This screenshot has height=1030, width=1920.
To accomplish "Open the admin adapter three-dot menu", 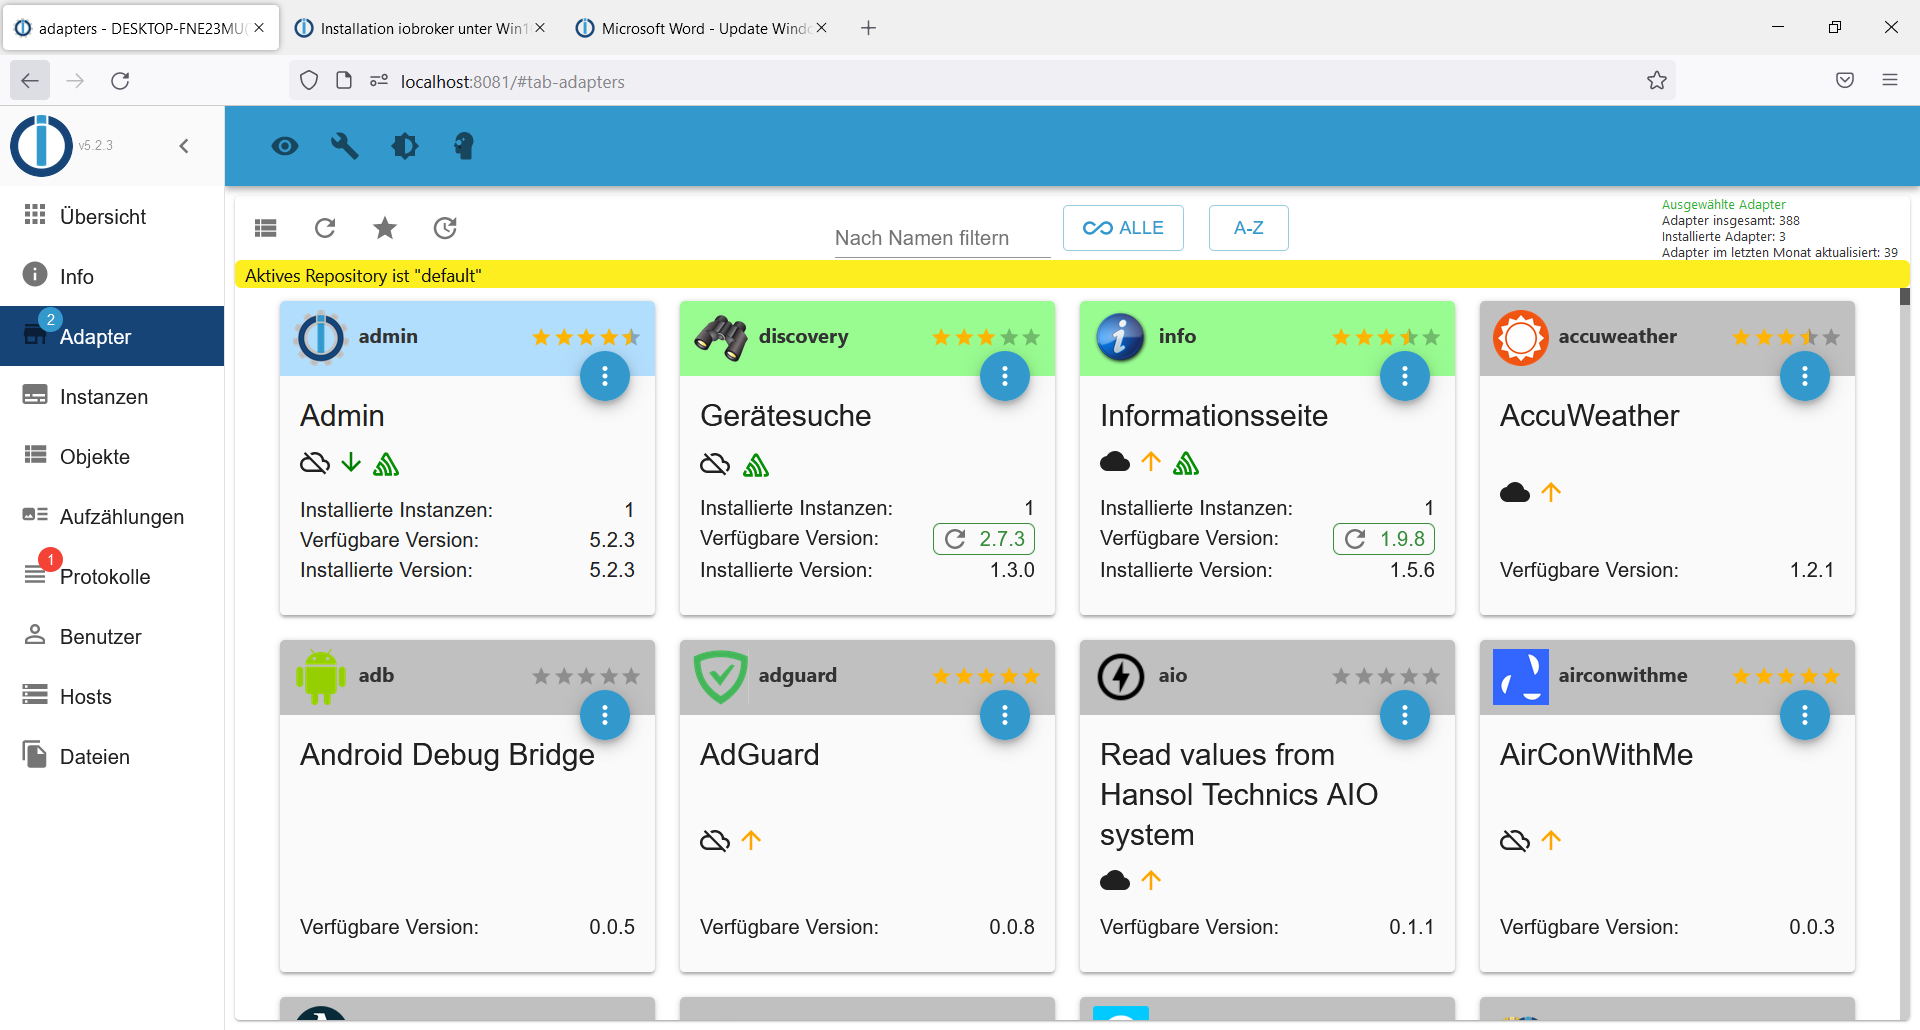I will pyautogui.click(x=605, y=376).
